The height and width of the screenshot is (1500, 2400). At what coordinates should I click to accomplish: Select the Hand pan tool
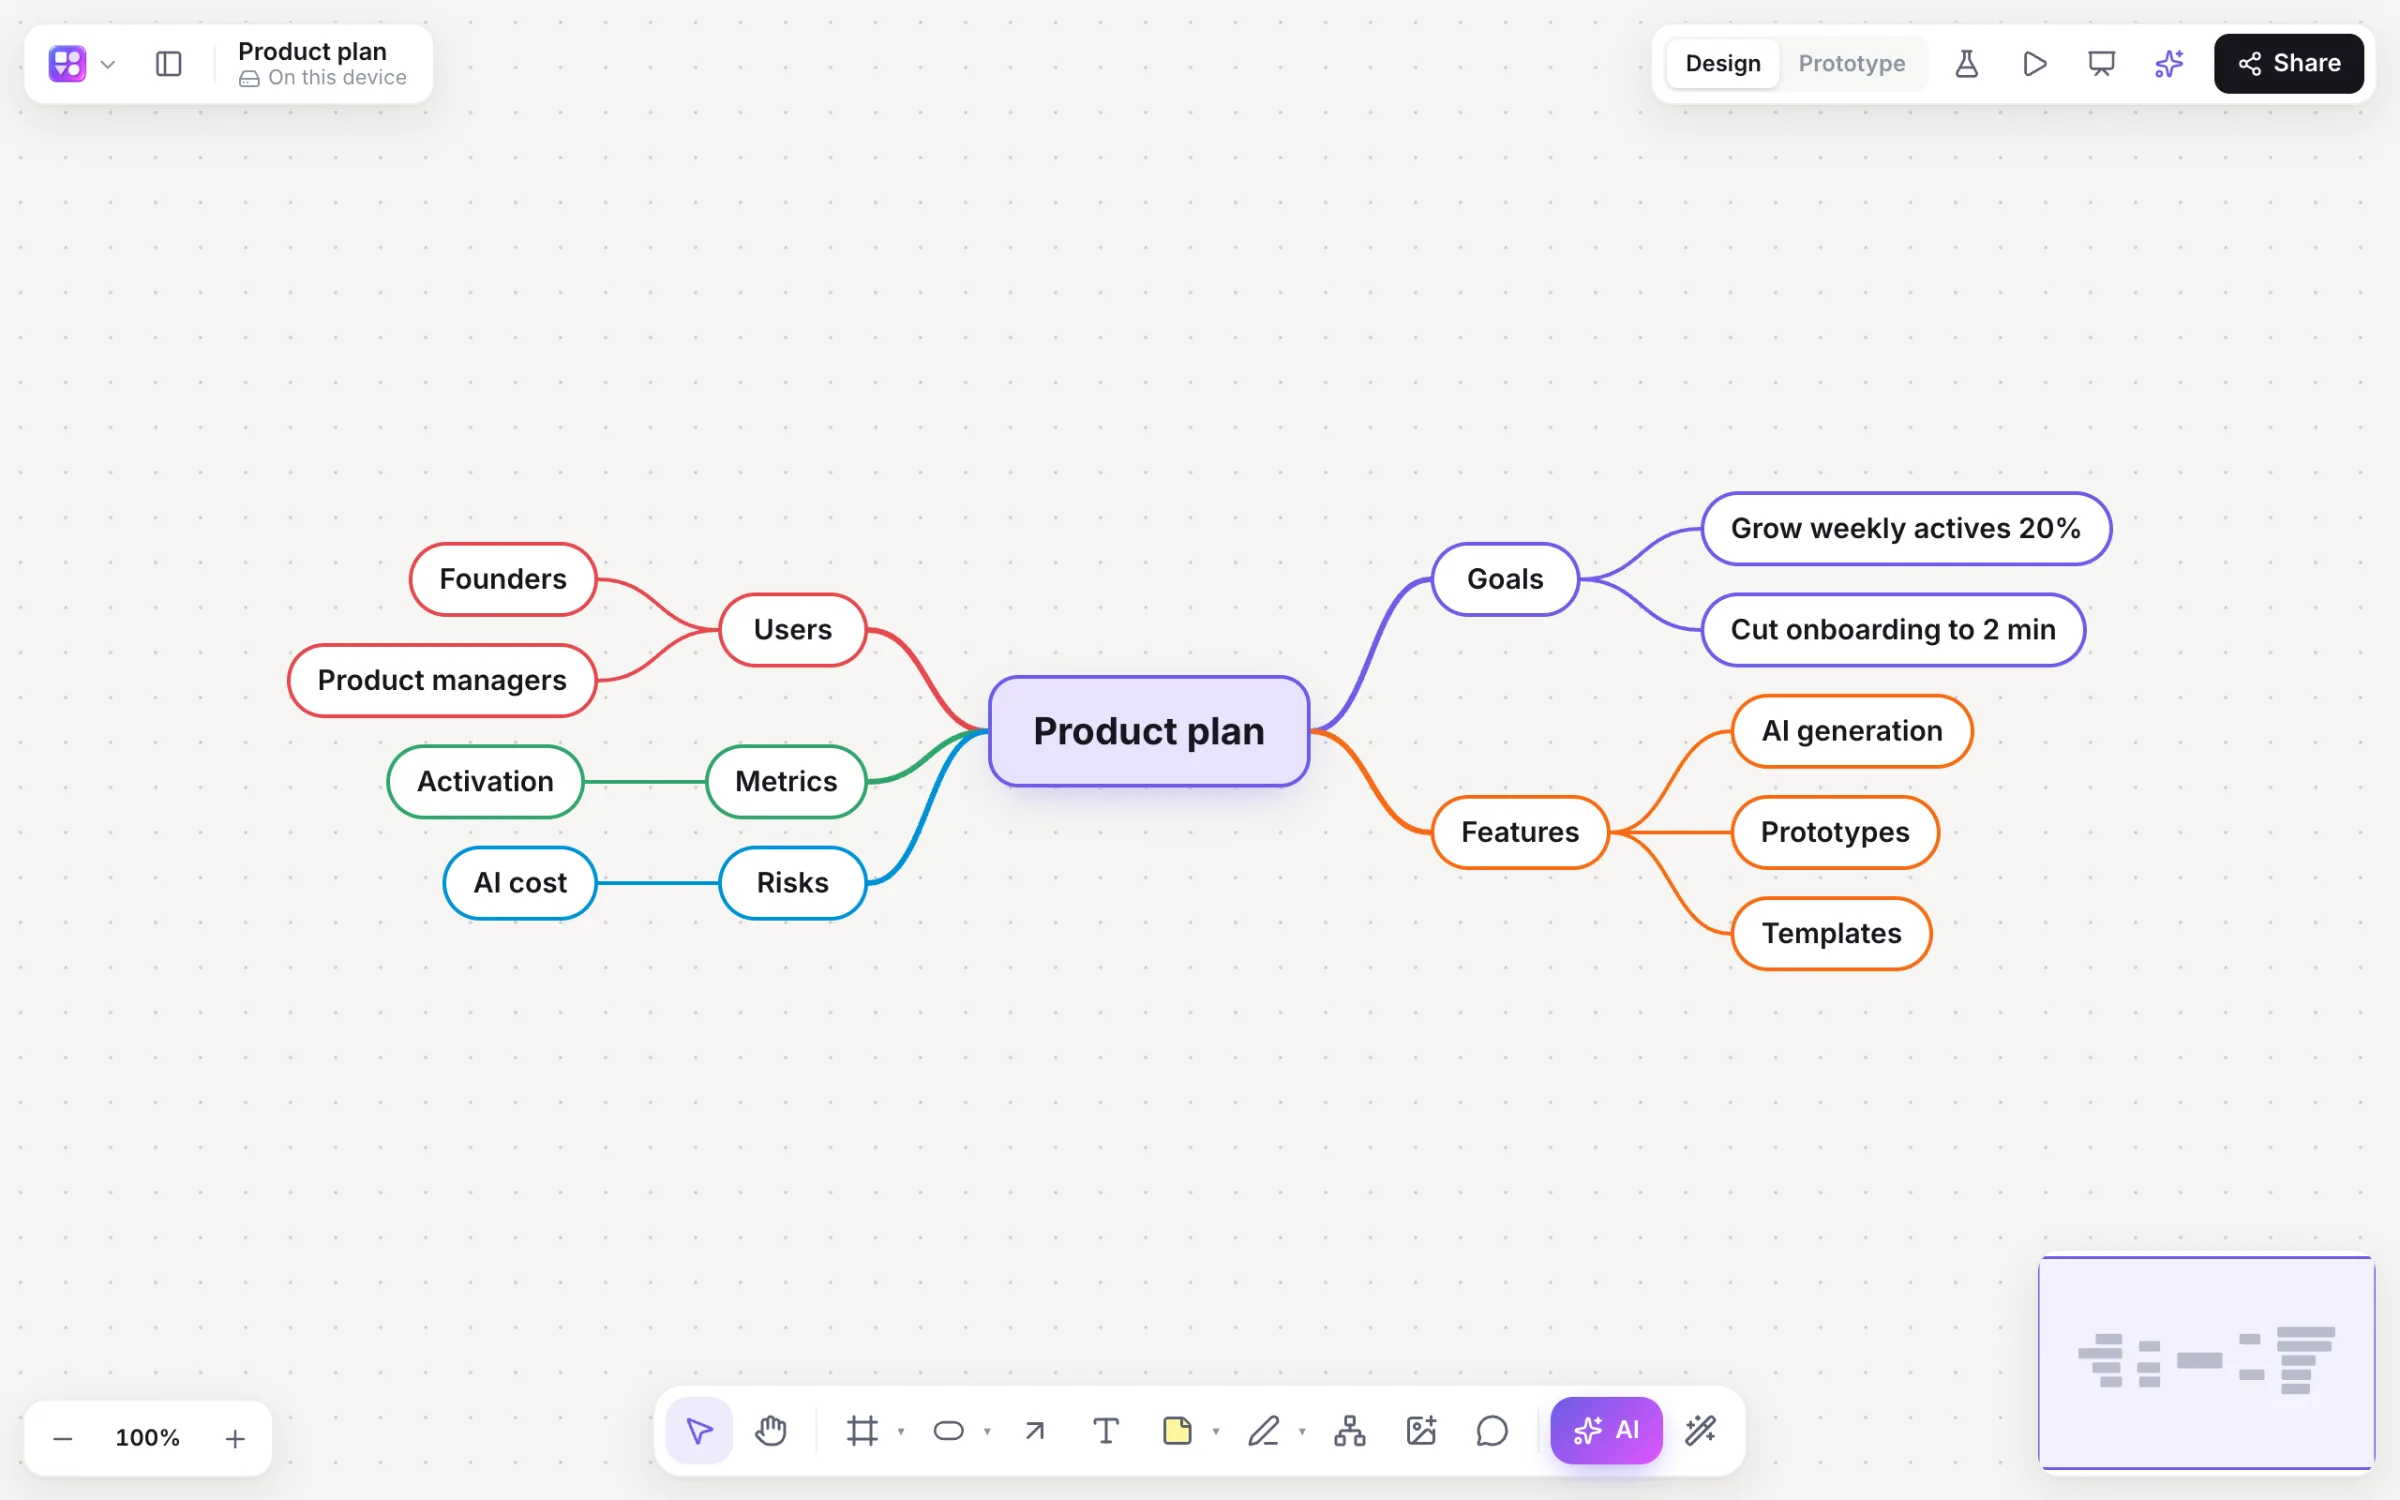[x=770, y=1431]
